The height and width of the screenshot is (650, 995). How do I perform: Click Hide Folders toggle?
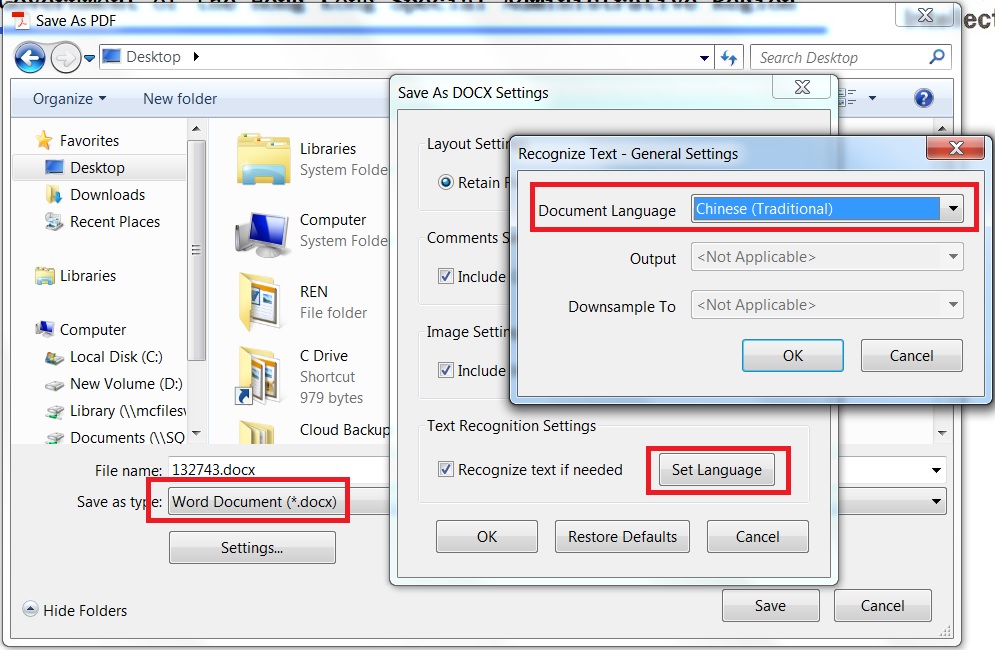[75, 611]
